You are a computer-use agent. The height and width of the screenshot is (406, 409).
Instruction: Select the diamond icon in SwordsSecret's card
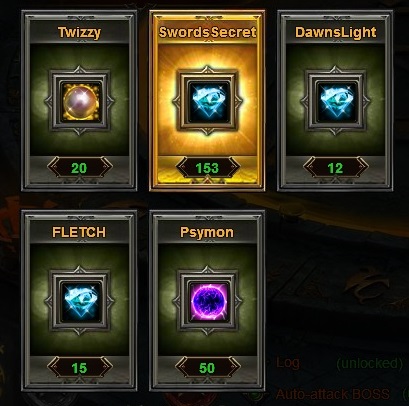click(207, 101)
